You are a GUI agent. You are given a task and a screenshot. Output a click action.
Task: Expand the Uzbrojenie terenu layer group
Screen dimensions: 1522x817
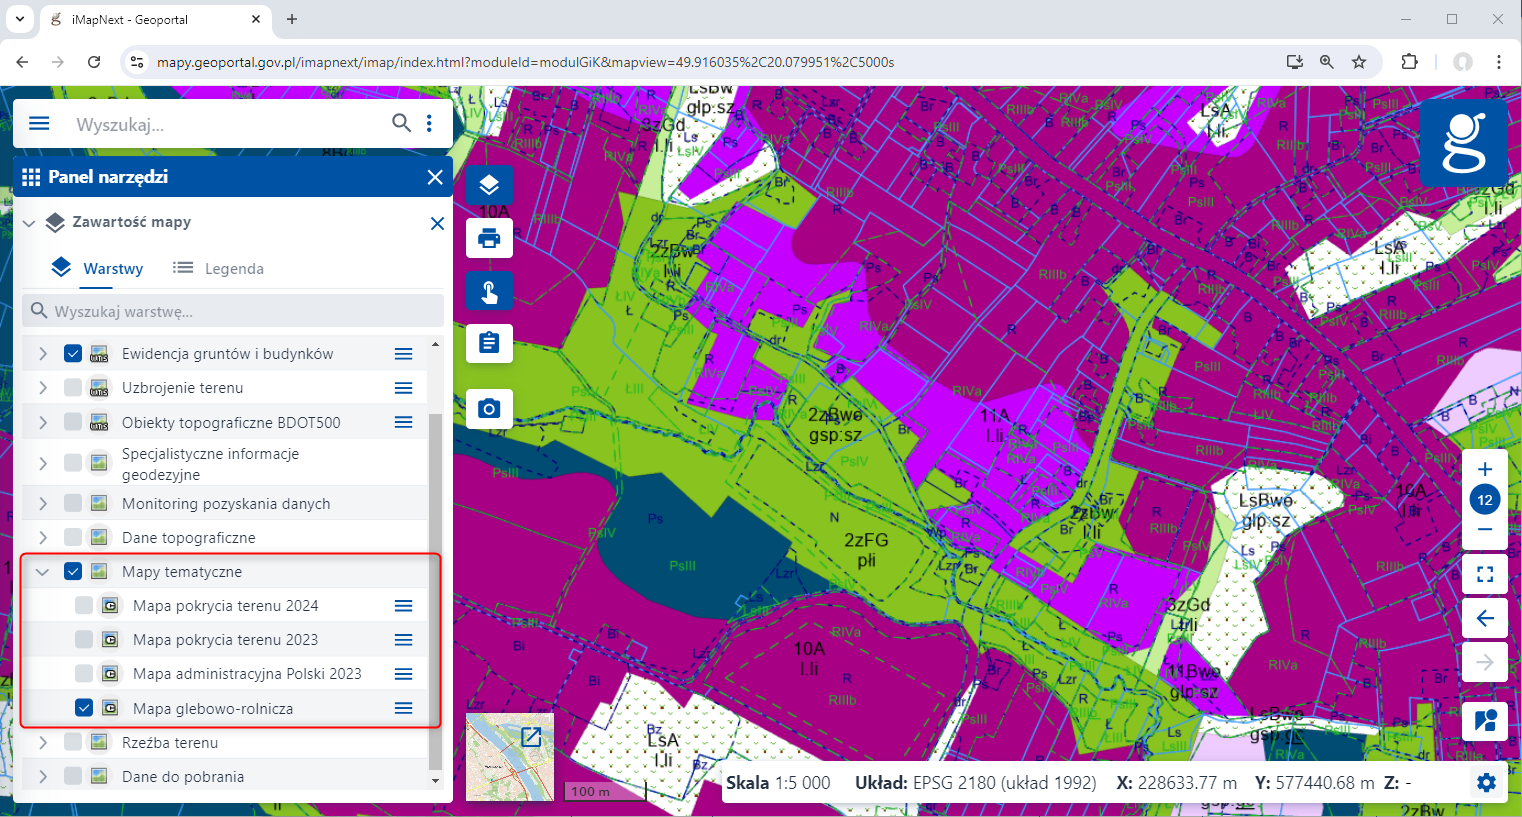tap(42, 388)
